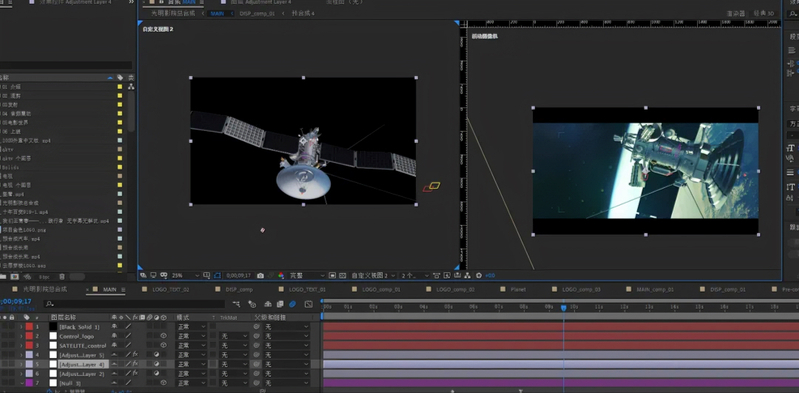Toggle the mask and shape path visibility icon
Viewport: 799px width, 393px height.
pos(217,275)
